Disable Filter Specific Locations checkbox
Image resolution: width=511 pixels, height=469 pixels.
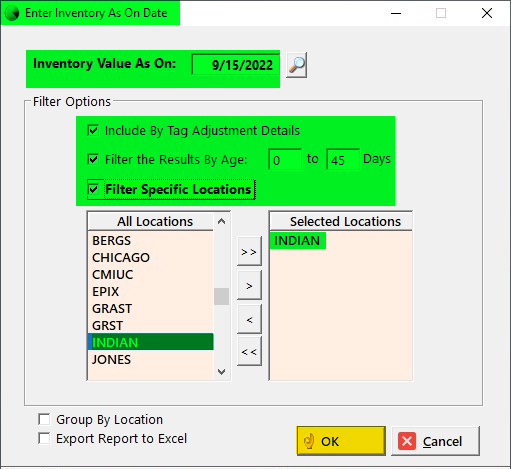(93, 189)
